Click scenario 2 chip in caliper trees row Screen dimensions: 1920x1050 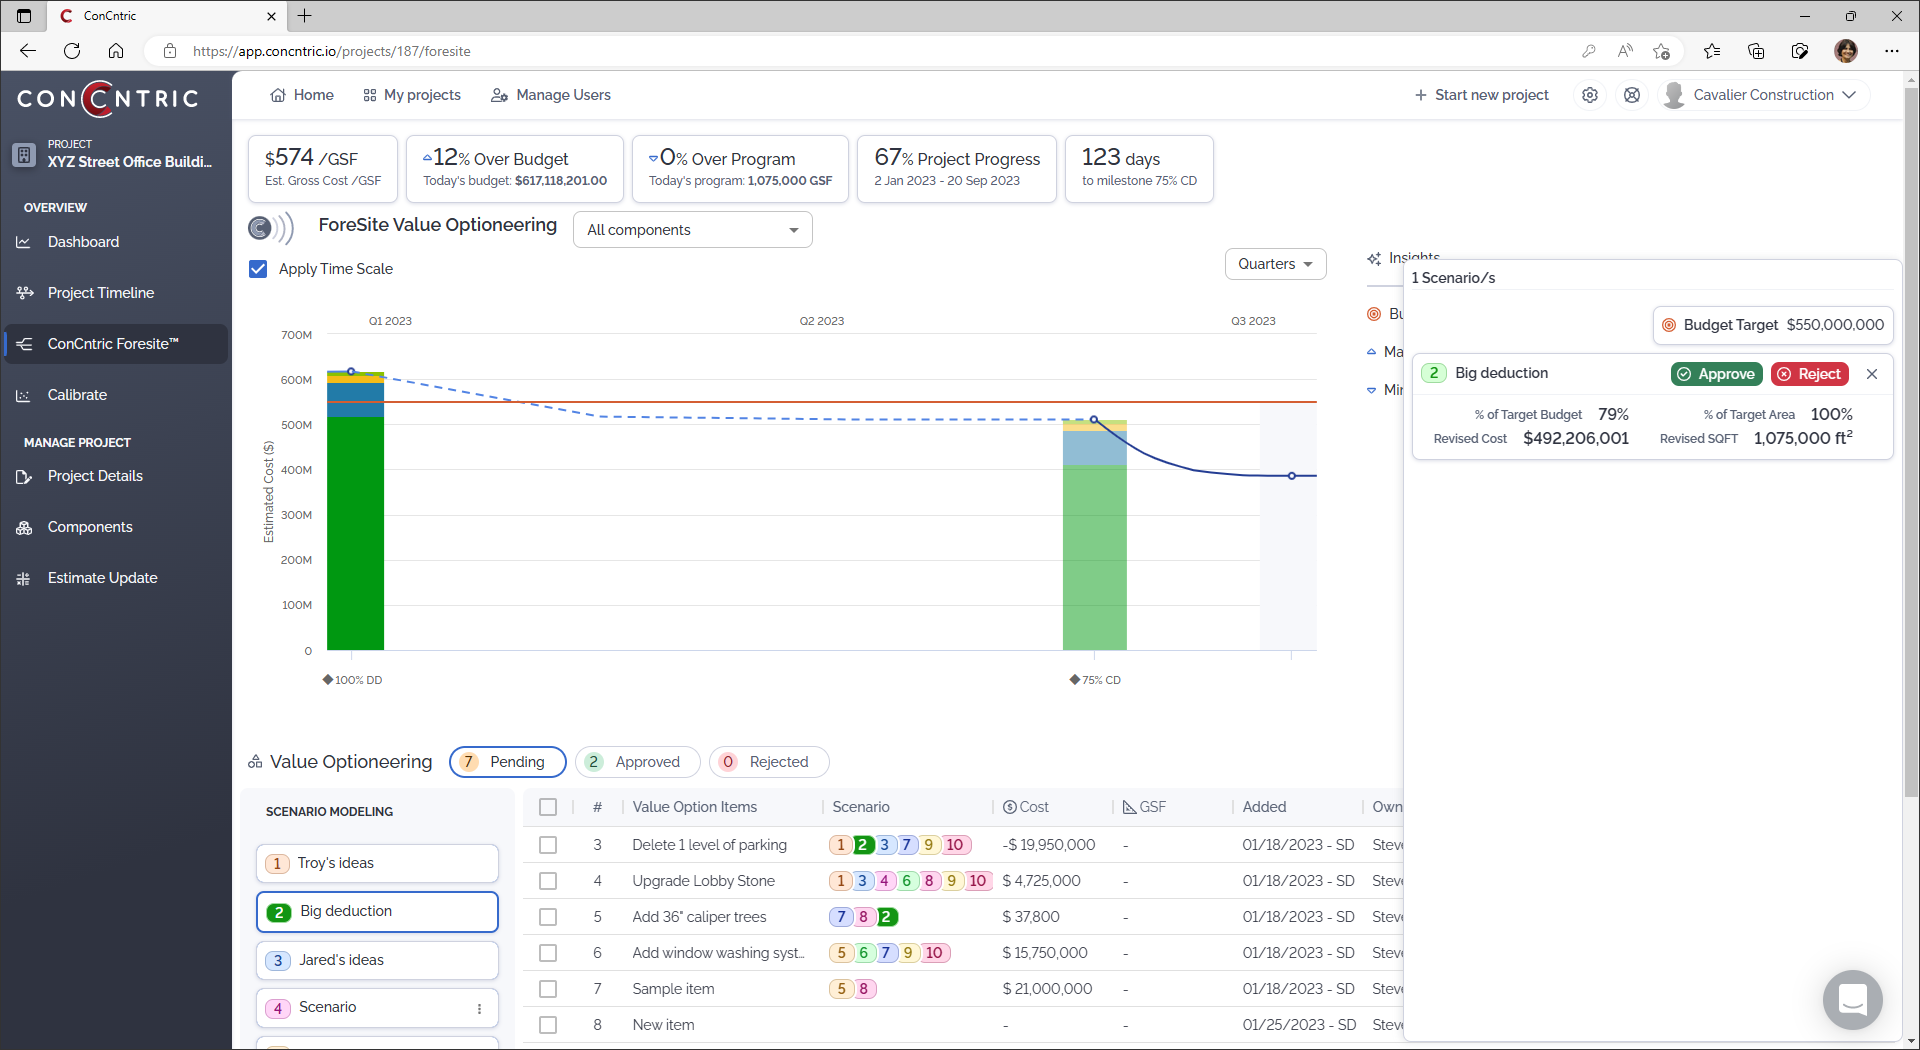[886, 917]
